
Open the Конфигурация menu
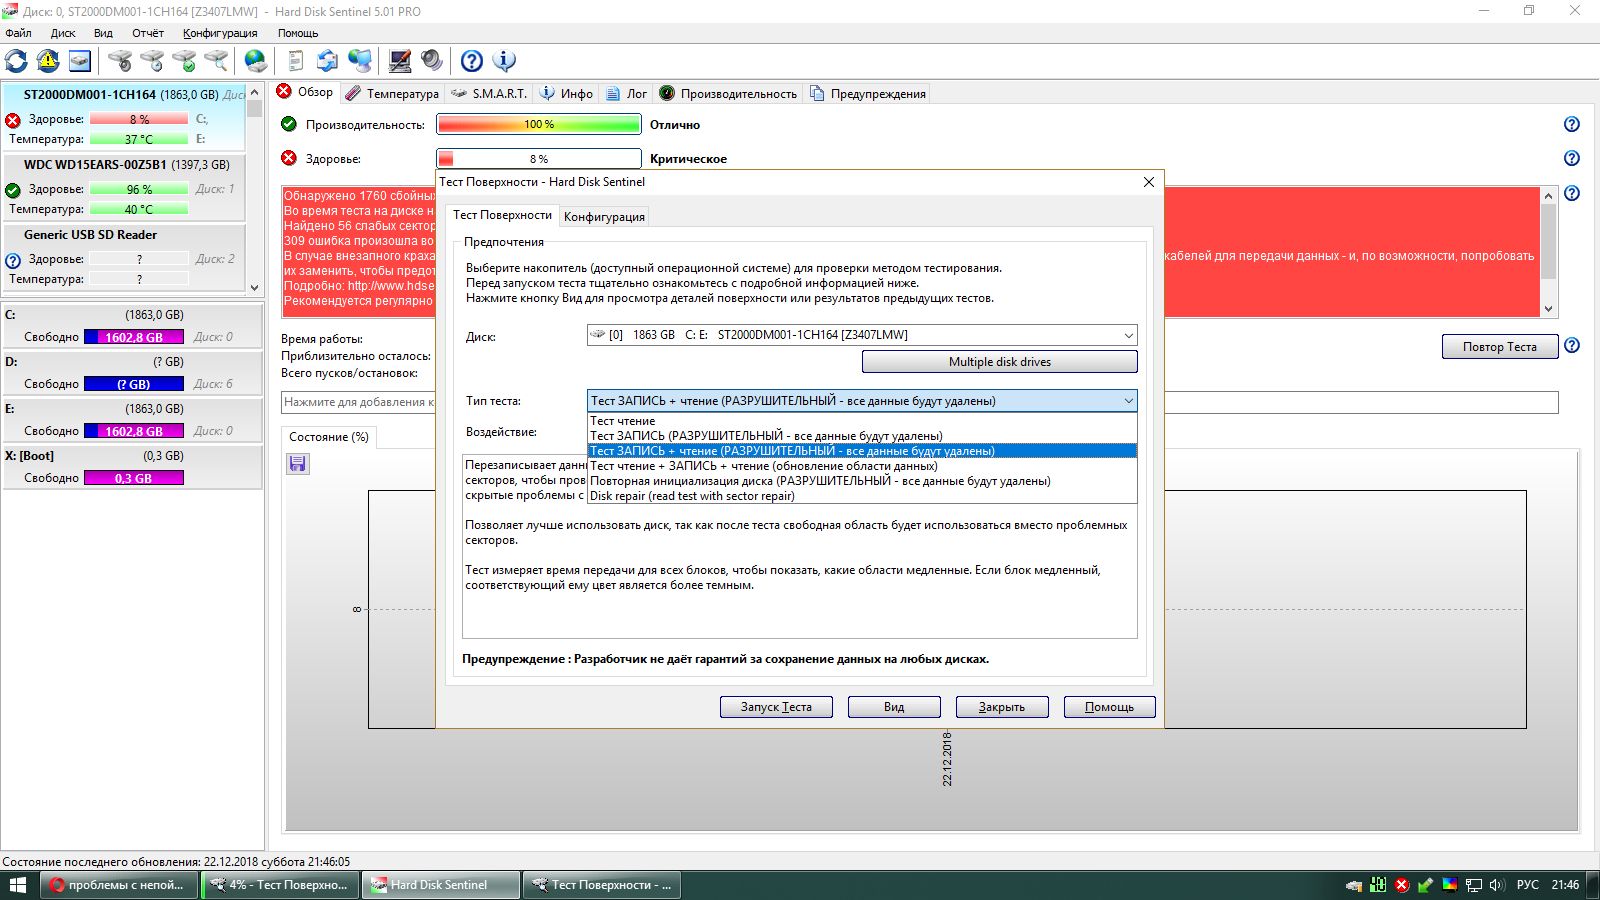click(220, 33)
